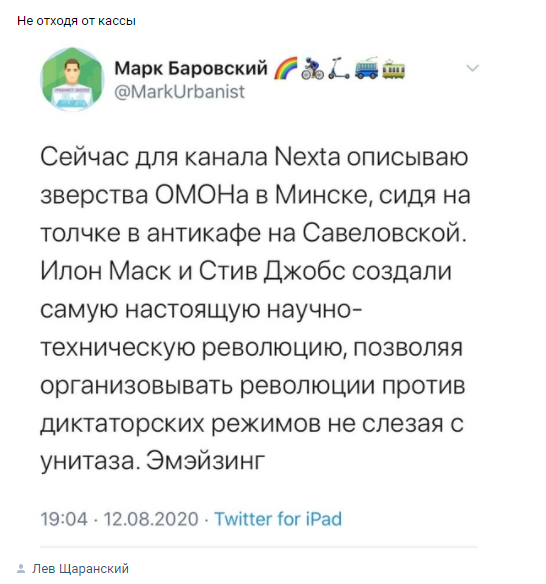
Task: Open the tweet options chevron menu
Action: [x=472, y=68]
